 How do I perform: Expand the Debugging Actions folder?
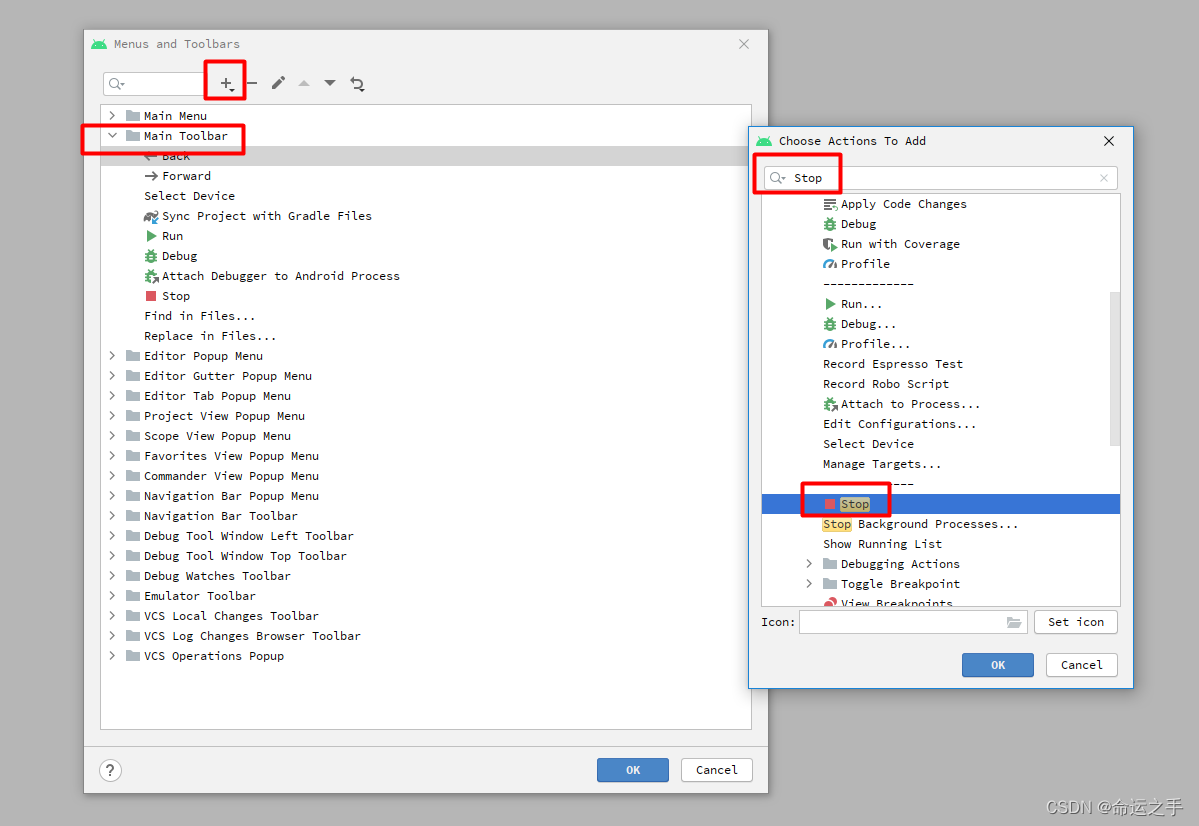click(x=809, y=564)
